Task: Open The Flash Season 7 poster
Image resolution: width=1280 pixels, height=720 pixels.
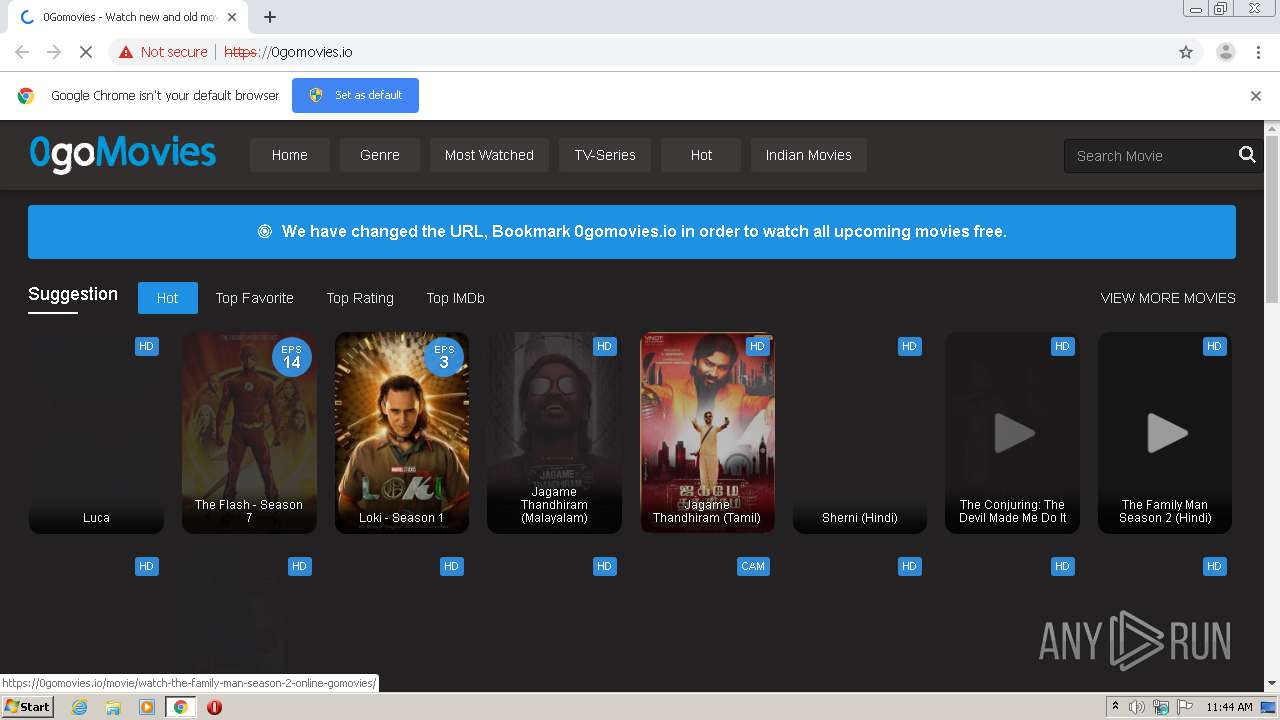Action: click(x=249, y=433)
